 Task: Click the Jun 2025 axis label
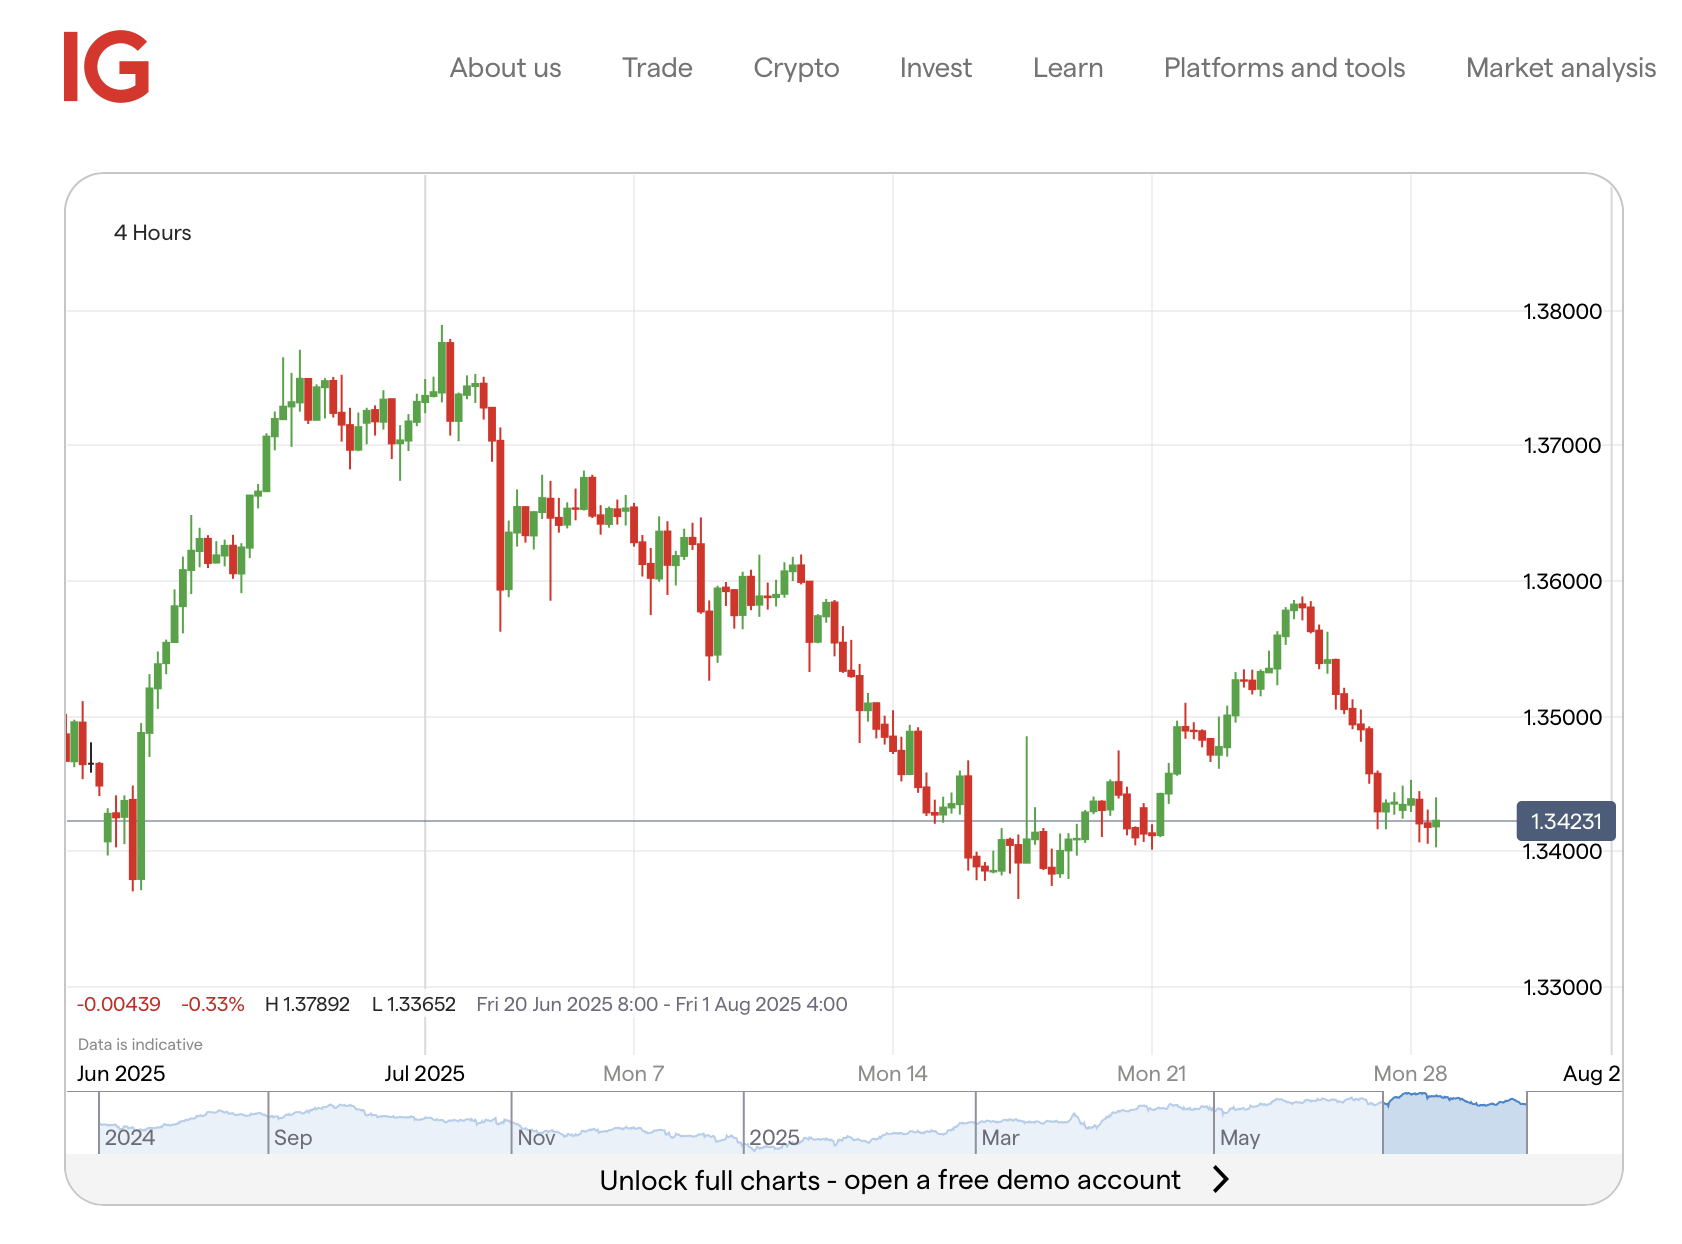(121, 1074)
